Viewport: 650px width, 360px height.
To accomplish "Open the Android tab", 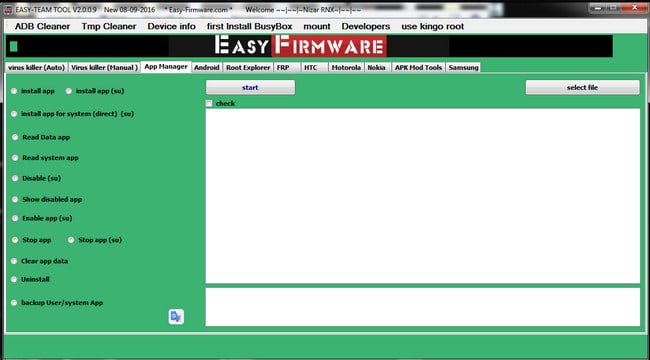I will click(206, 68).
